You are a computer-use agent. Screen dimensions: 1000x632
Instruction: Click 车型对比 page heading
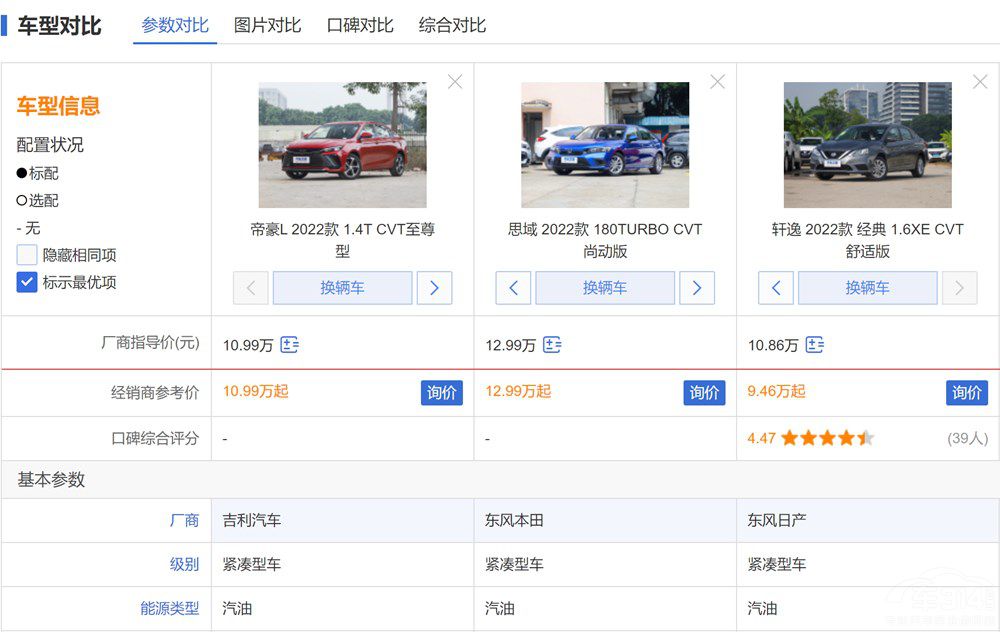click(x=59, y=26)
